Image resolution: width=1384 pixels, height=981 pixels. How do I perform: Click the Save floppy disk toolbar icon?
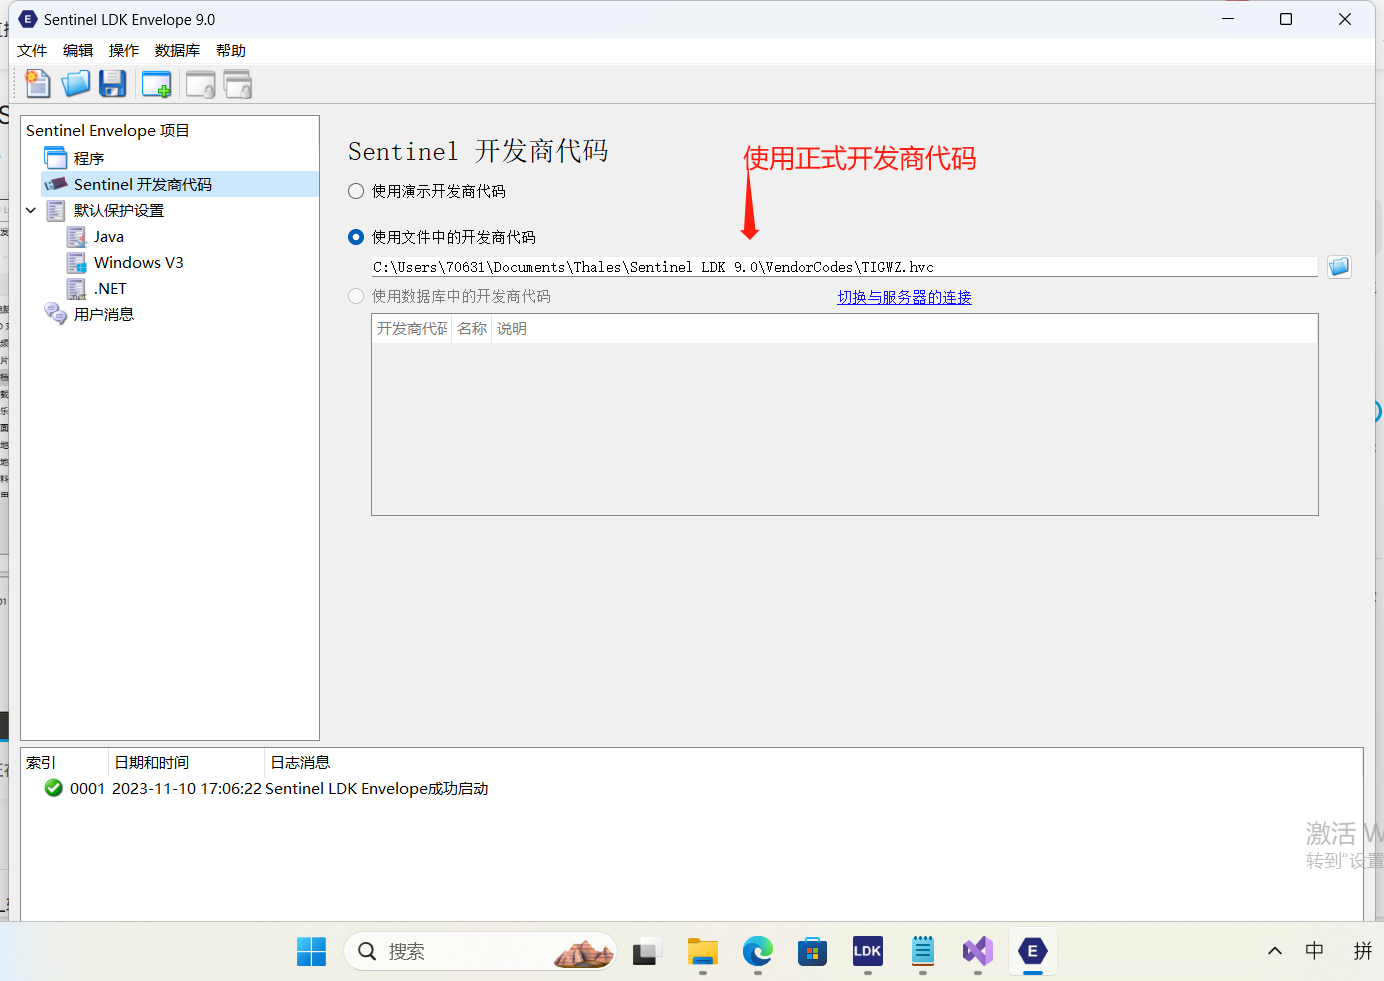pos(113,85)
